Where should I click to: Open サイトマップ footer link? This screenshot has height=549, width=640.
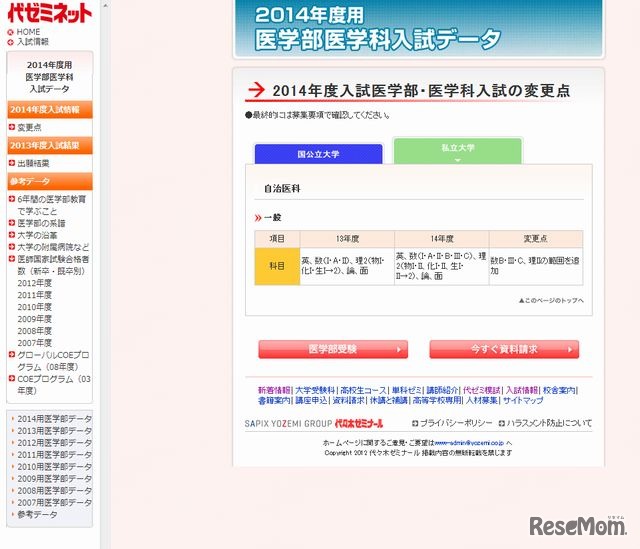point(523,400)
